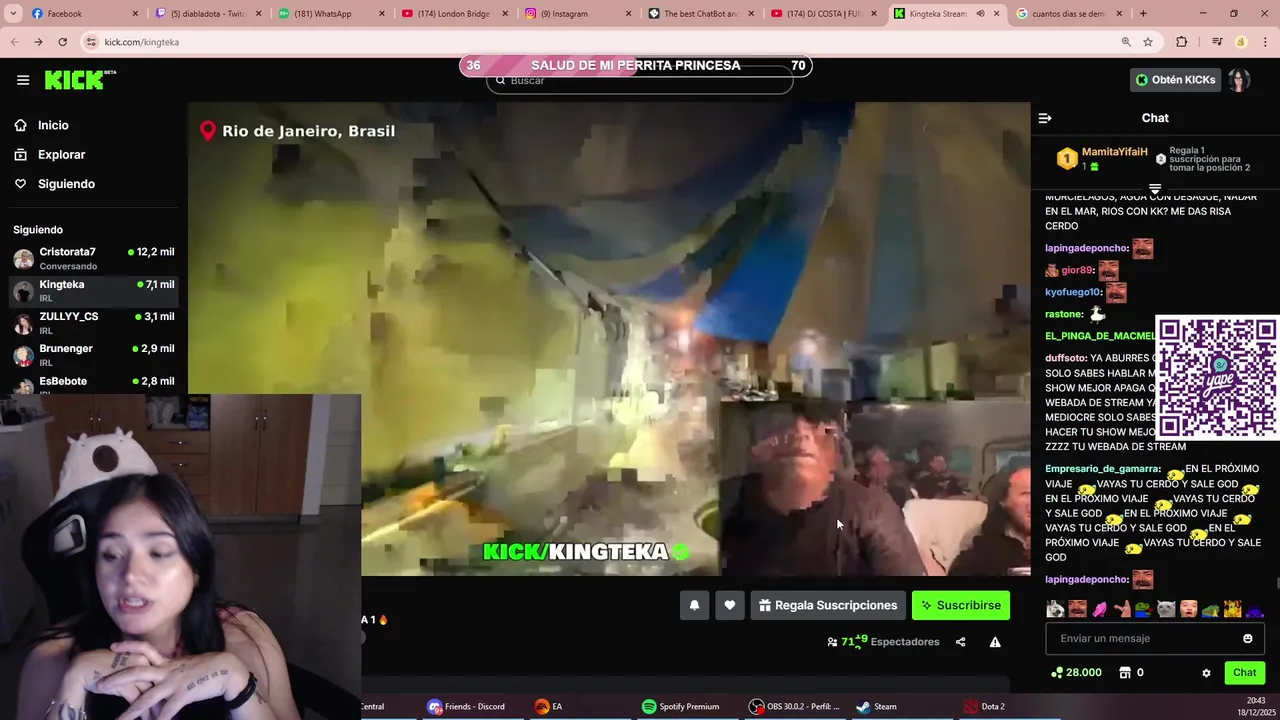Click MamitaYifaiH top gifter name
The height and width of the screenshot is (720, 1280).
tap(1114, 152)
